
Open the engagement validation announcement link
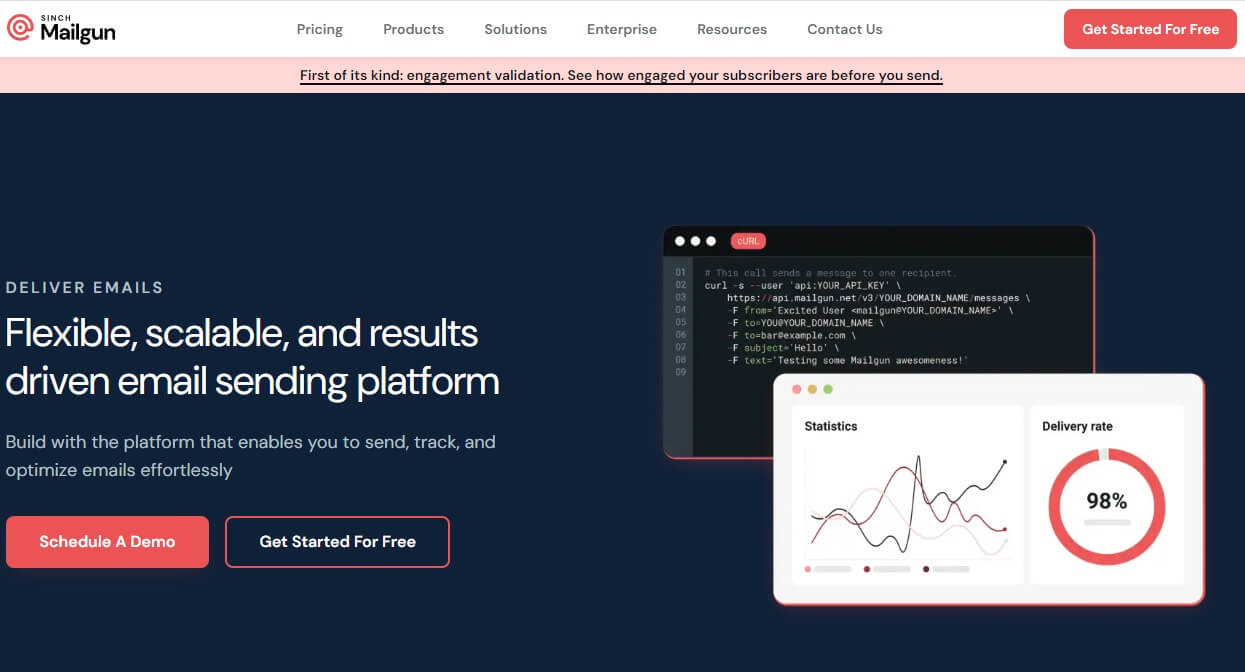[x=621, y=75]
